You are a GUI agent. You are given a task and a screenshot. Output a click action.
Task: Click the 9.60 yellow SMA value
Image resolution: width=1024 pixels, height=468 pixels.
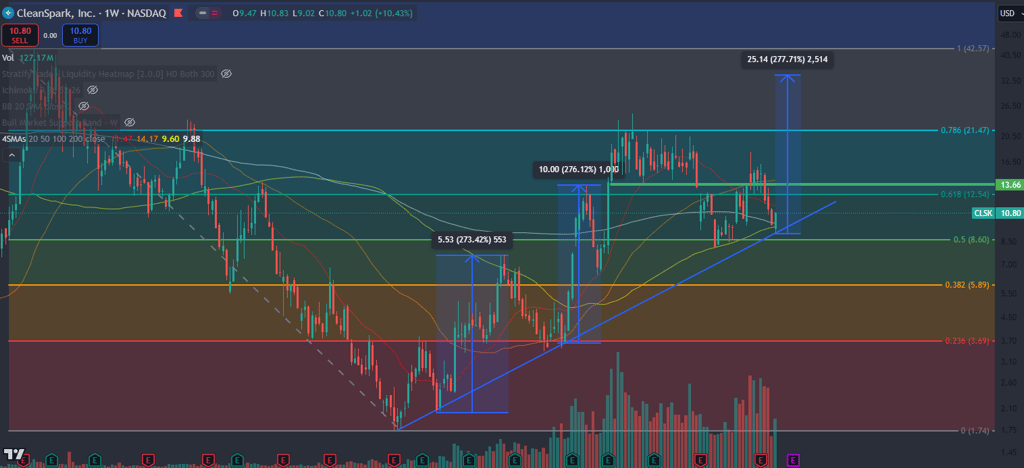pos(170,138)
